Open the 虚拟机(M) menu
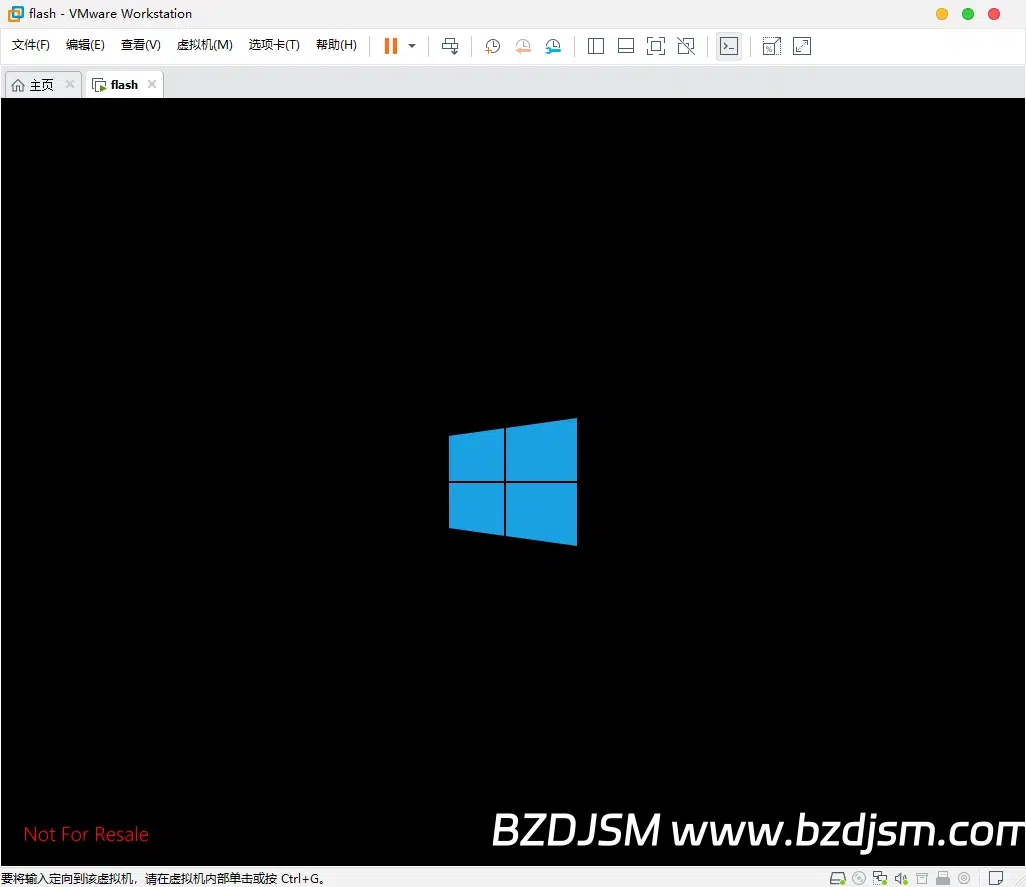1026x887 pixels. pos(205,45)
